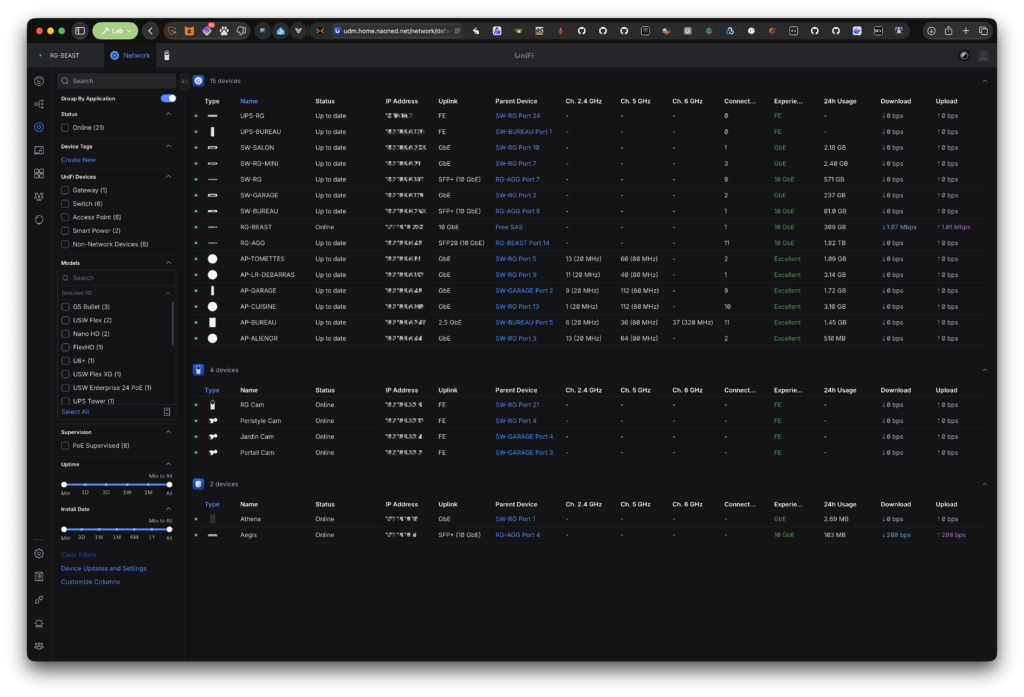
Task: Open the Client Devices icon in navigation rail
Action: (x=39, y=150)
